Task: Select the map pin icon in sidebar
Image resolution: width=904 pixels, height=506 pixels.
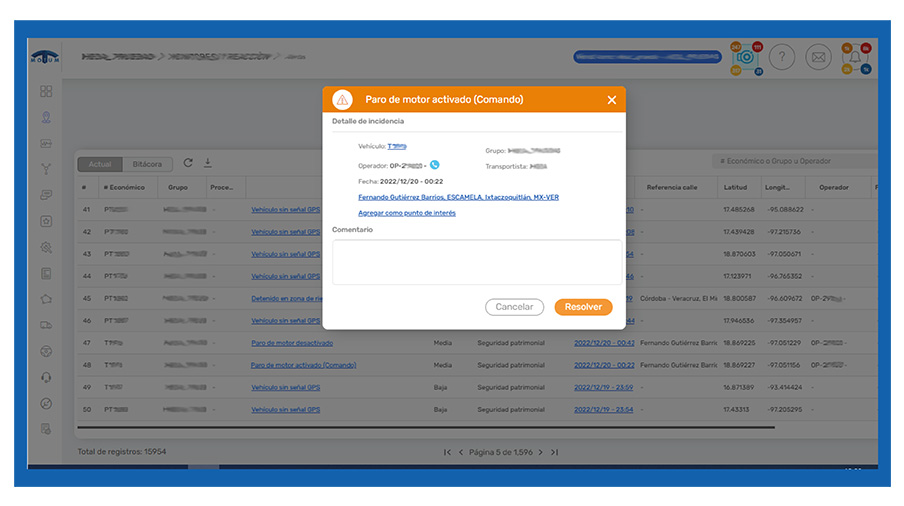Action: (x=46, y=117)
